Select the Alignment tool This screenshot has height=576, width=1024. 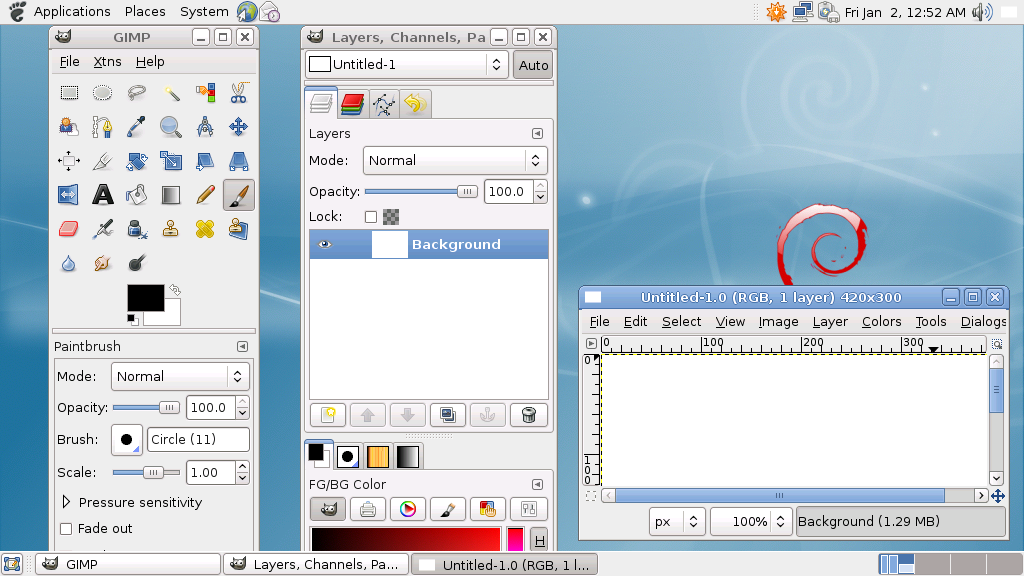(x=69, y=161)
